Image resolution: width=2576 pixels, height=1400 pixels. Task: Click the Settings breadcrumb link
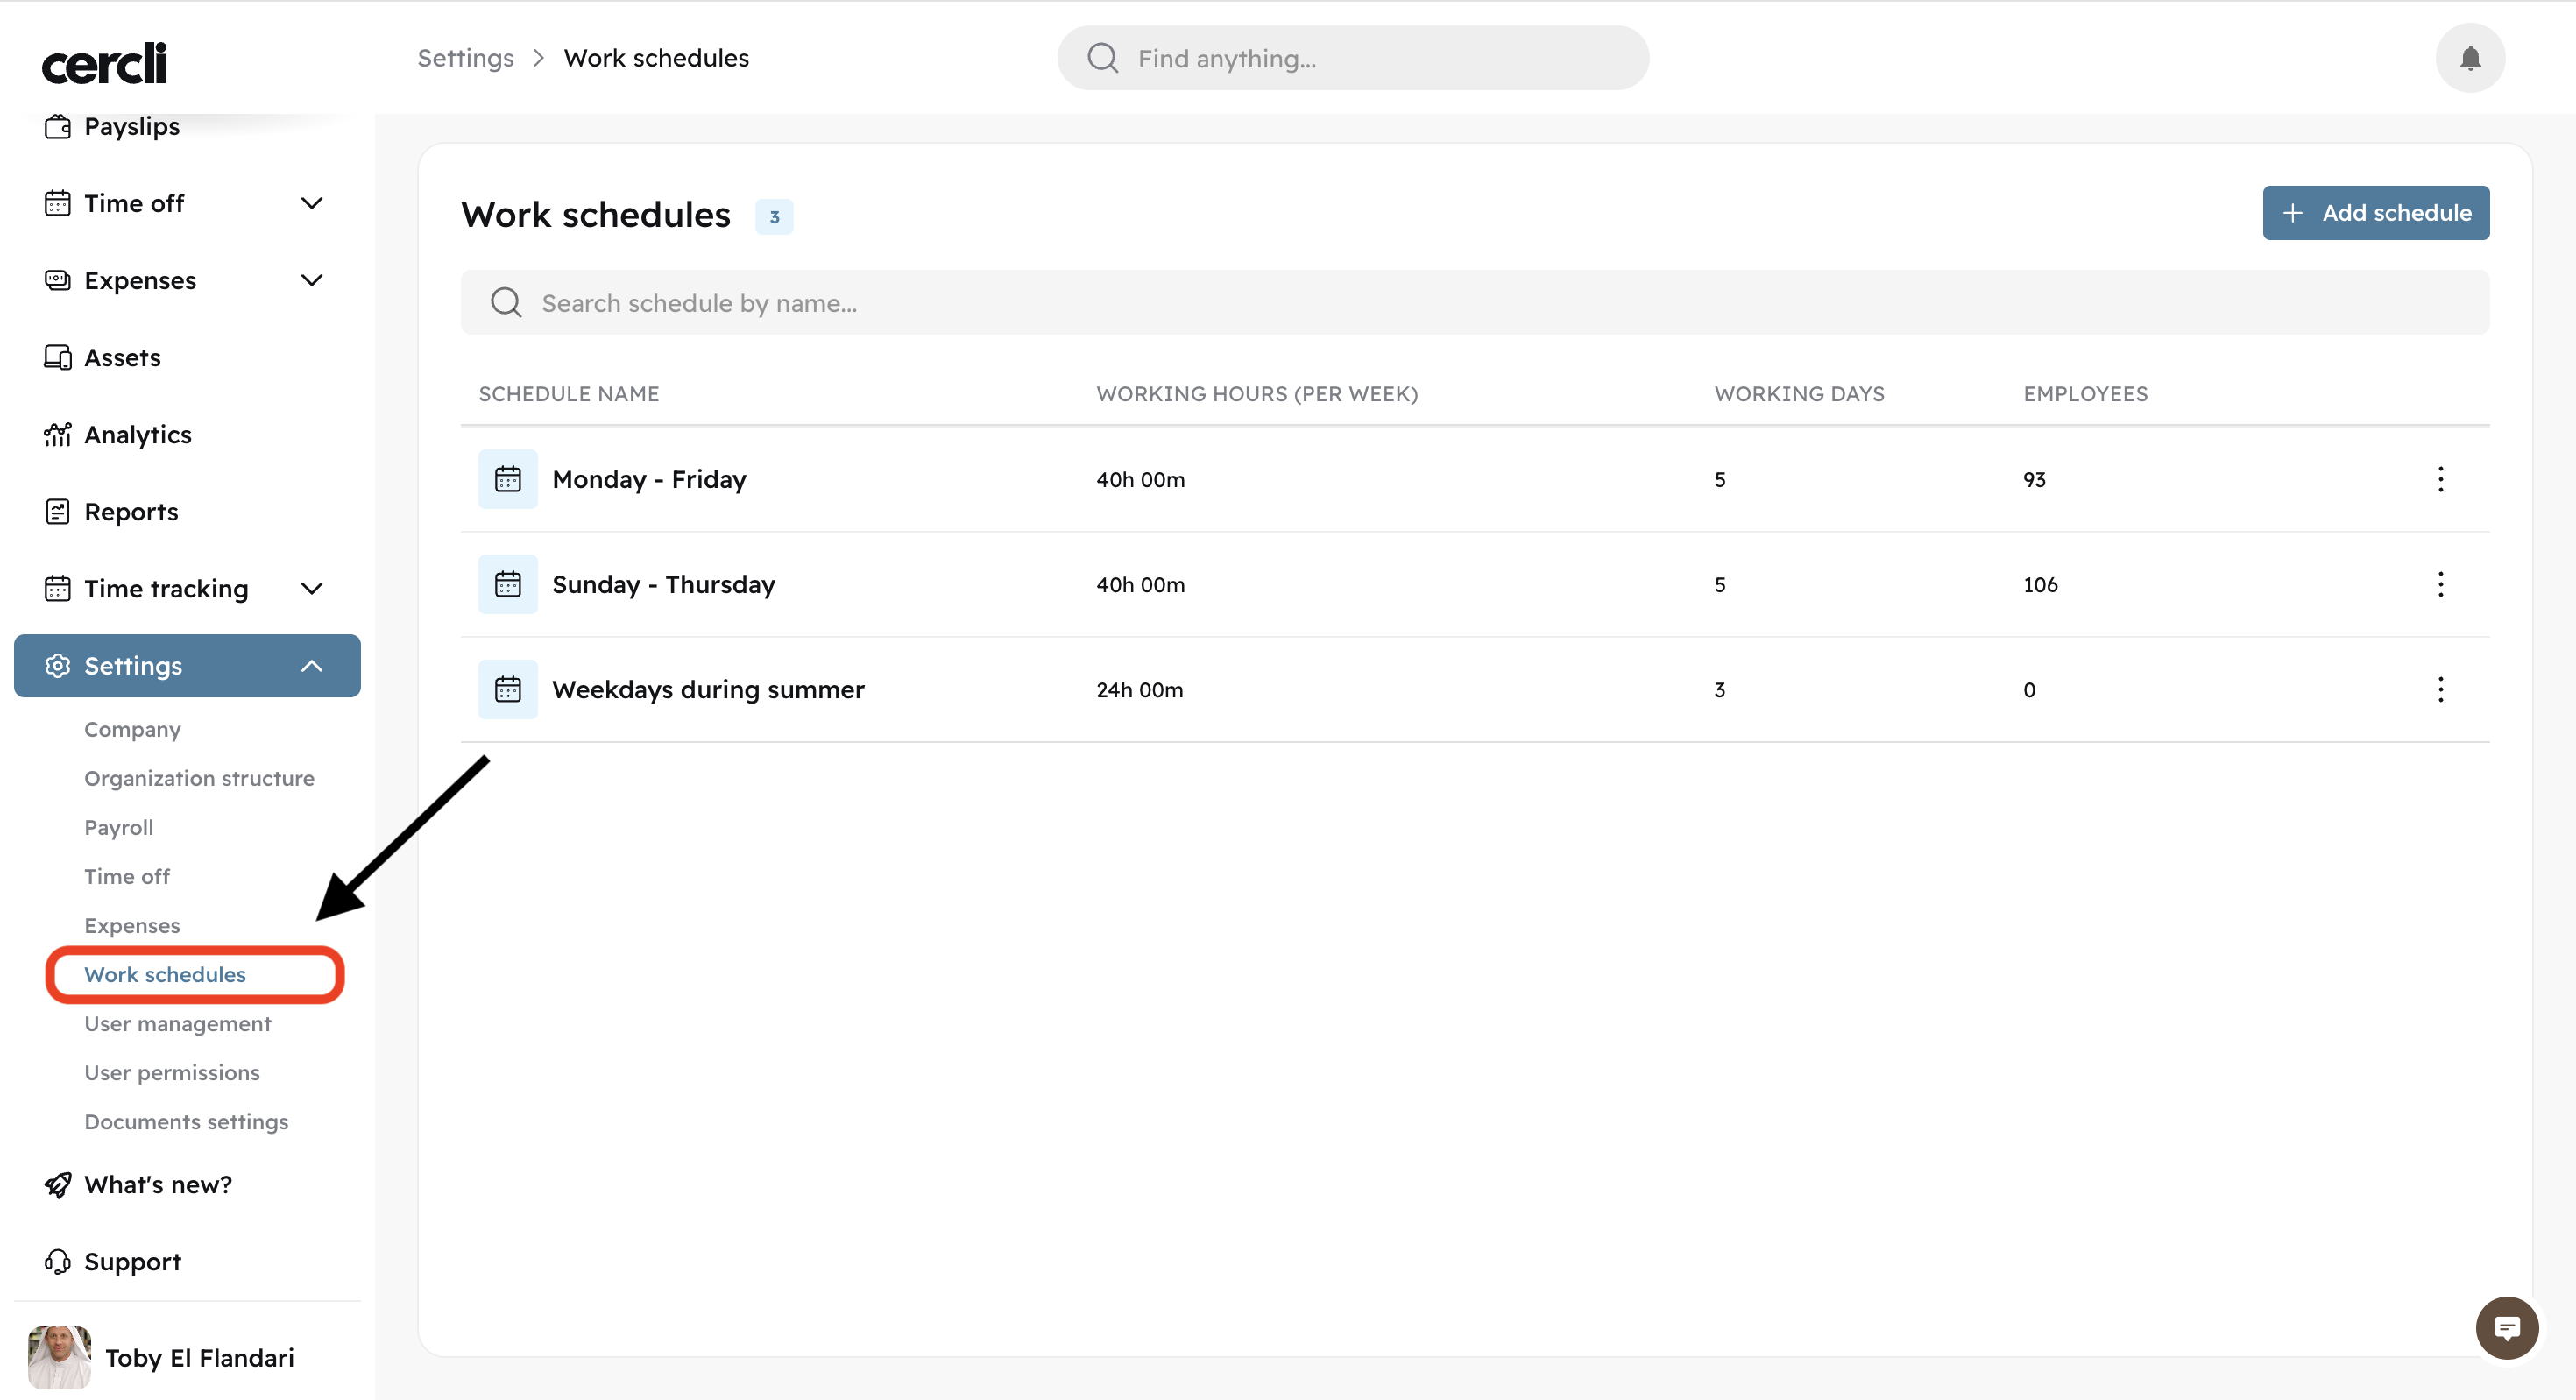tap(465, 58)
